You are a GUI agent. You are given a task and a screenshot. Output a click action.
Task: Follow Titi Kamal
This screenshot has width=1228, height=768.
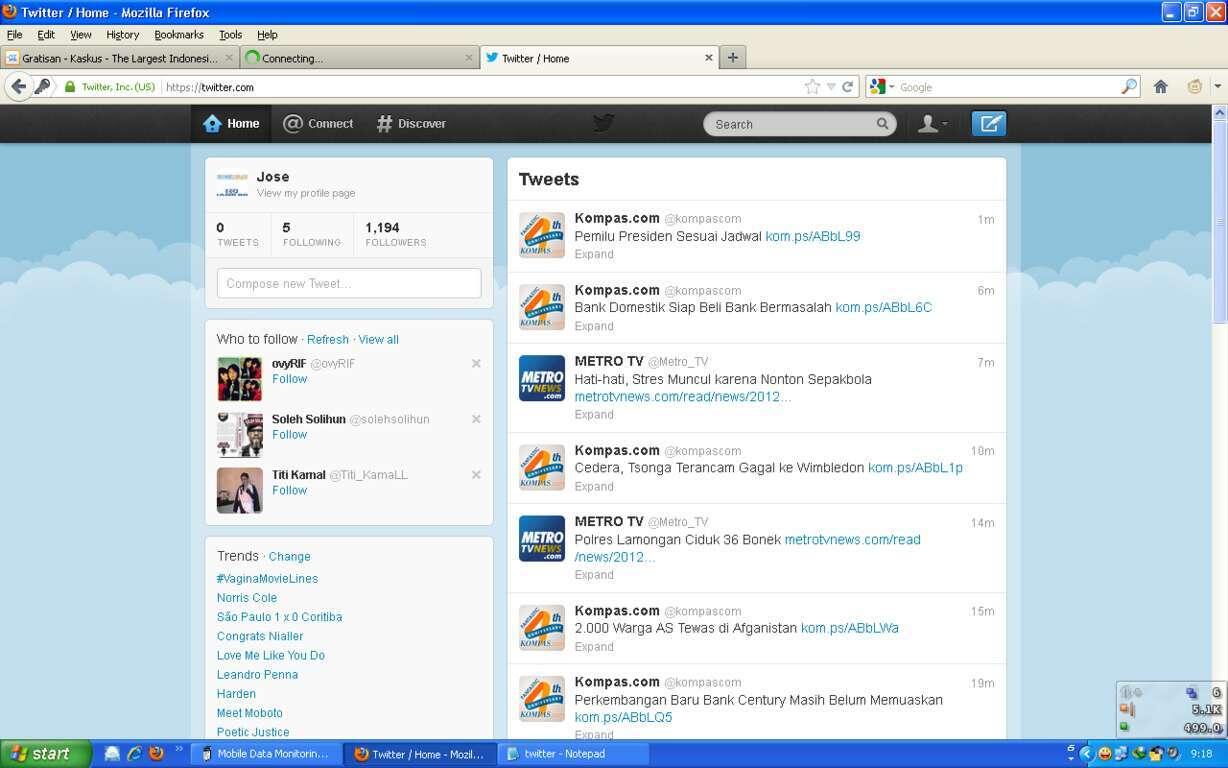(289, 491)
